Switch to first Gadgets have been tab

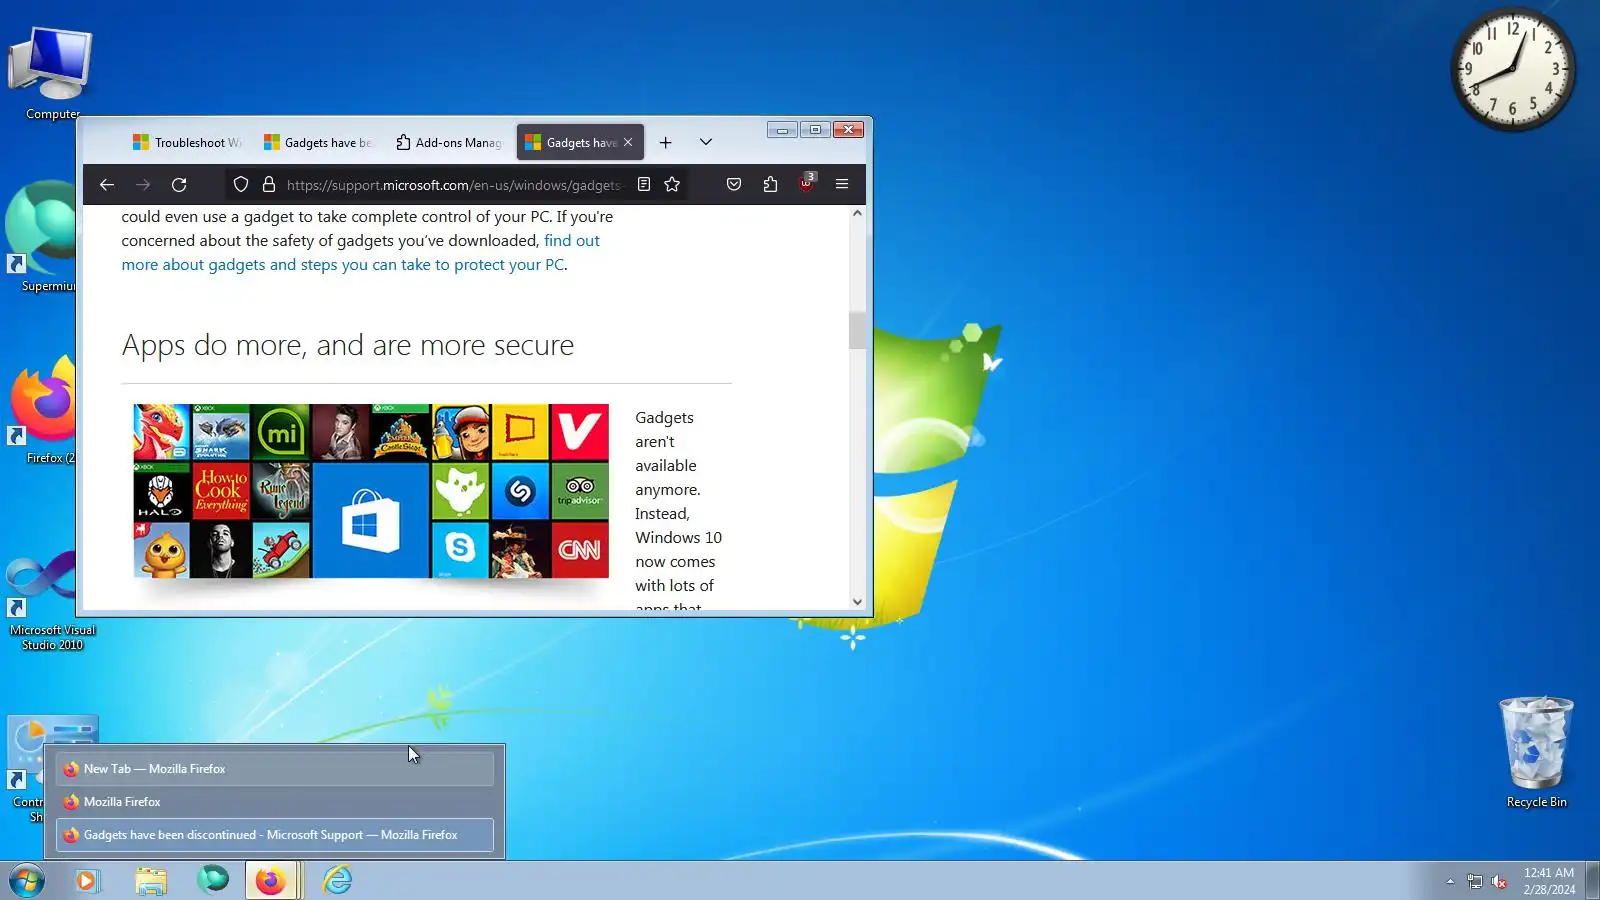(x=318, y=142)
